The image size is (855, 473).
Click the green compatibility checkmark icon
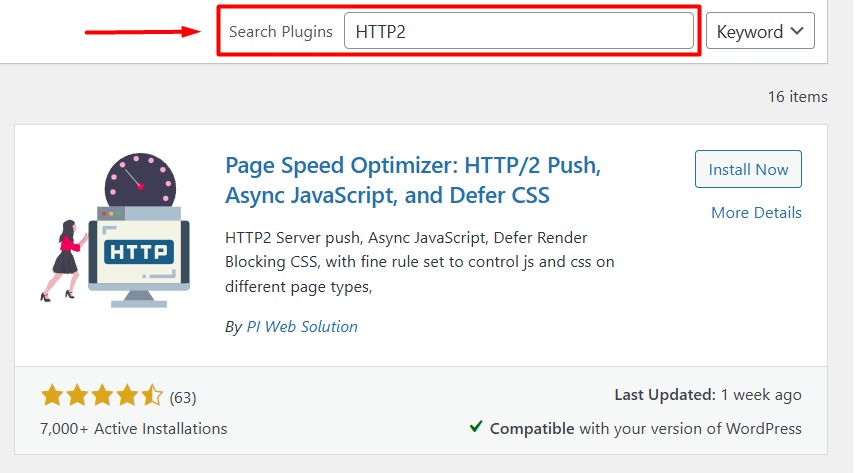476,427
